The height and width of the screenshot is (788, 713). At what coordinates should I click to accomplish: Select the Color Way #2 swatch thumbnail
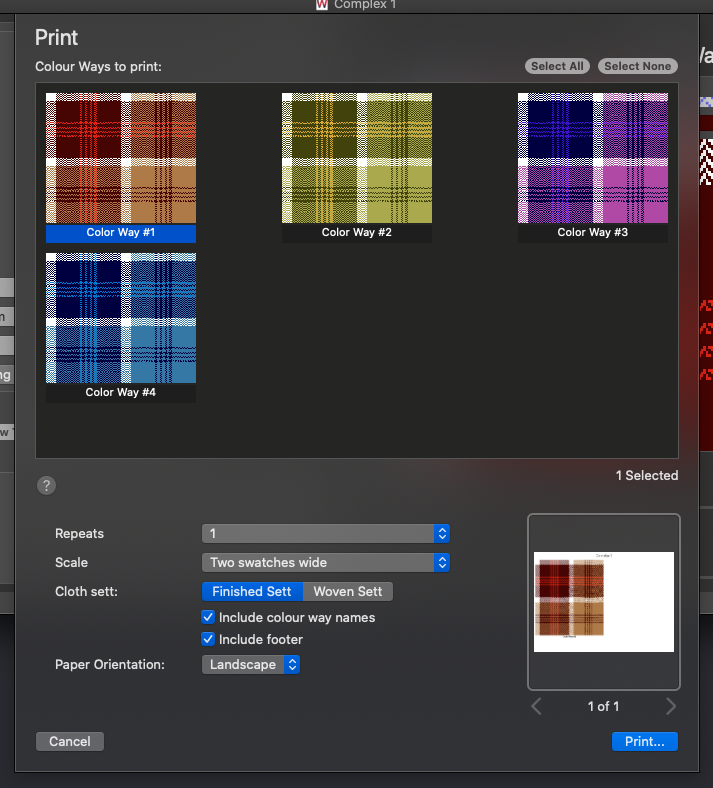[357, 158]
